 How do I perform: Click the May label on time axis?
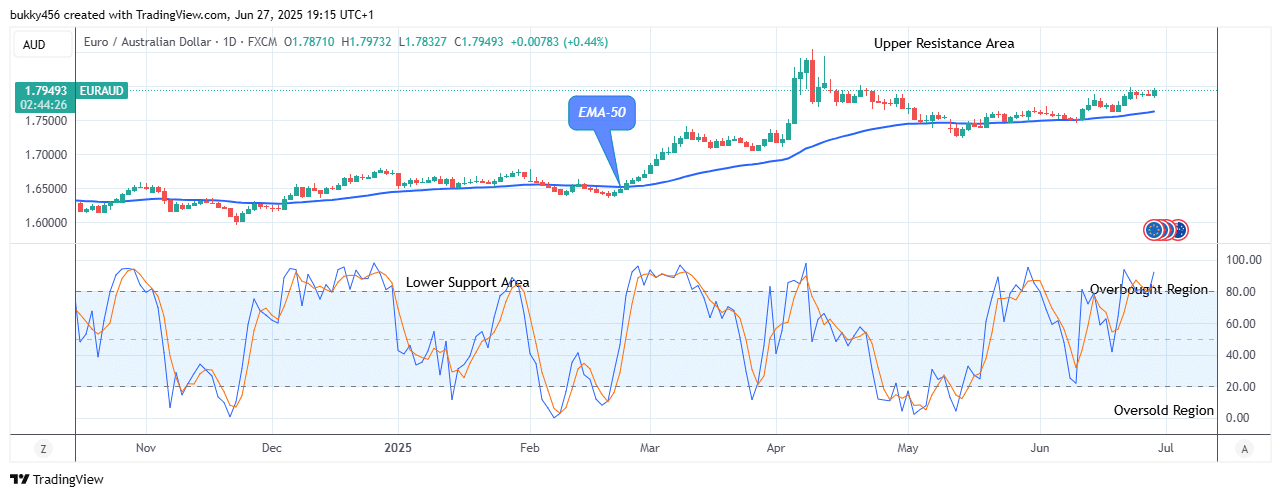tap(907, 450)
